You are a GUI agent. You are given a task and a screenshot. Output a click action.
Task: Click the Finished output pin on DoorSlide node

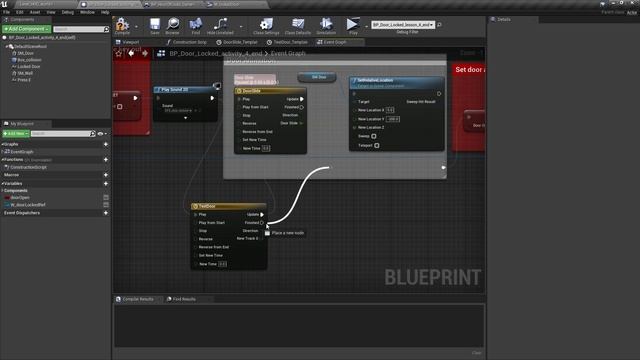(302, 107)
